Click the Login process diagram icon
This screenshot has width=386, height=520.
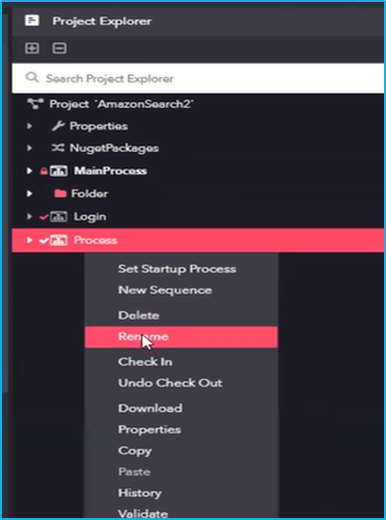(x=59, y=217)
